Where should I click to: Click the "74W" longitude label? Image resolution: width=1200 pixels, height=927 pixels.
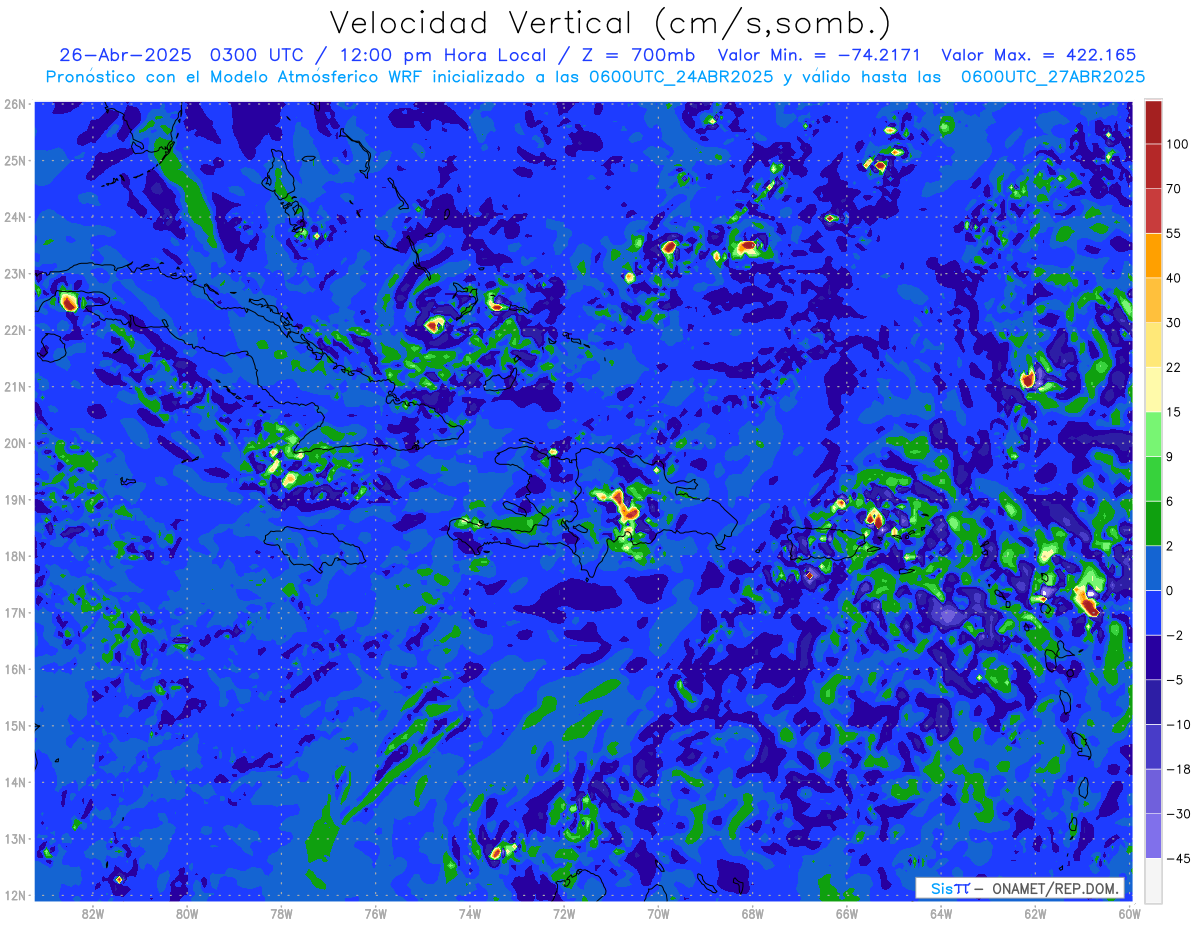pos(470,913)
